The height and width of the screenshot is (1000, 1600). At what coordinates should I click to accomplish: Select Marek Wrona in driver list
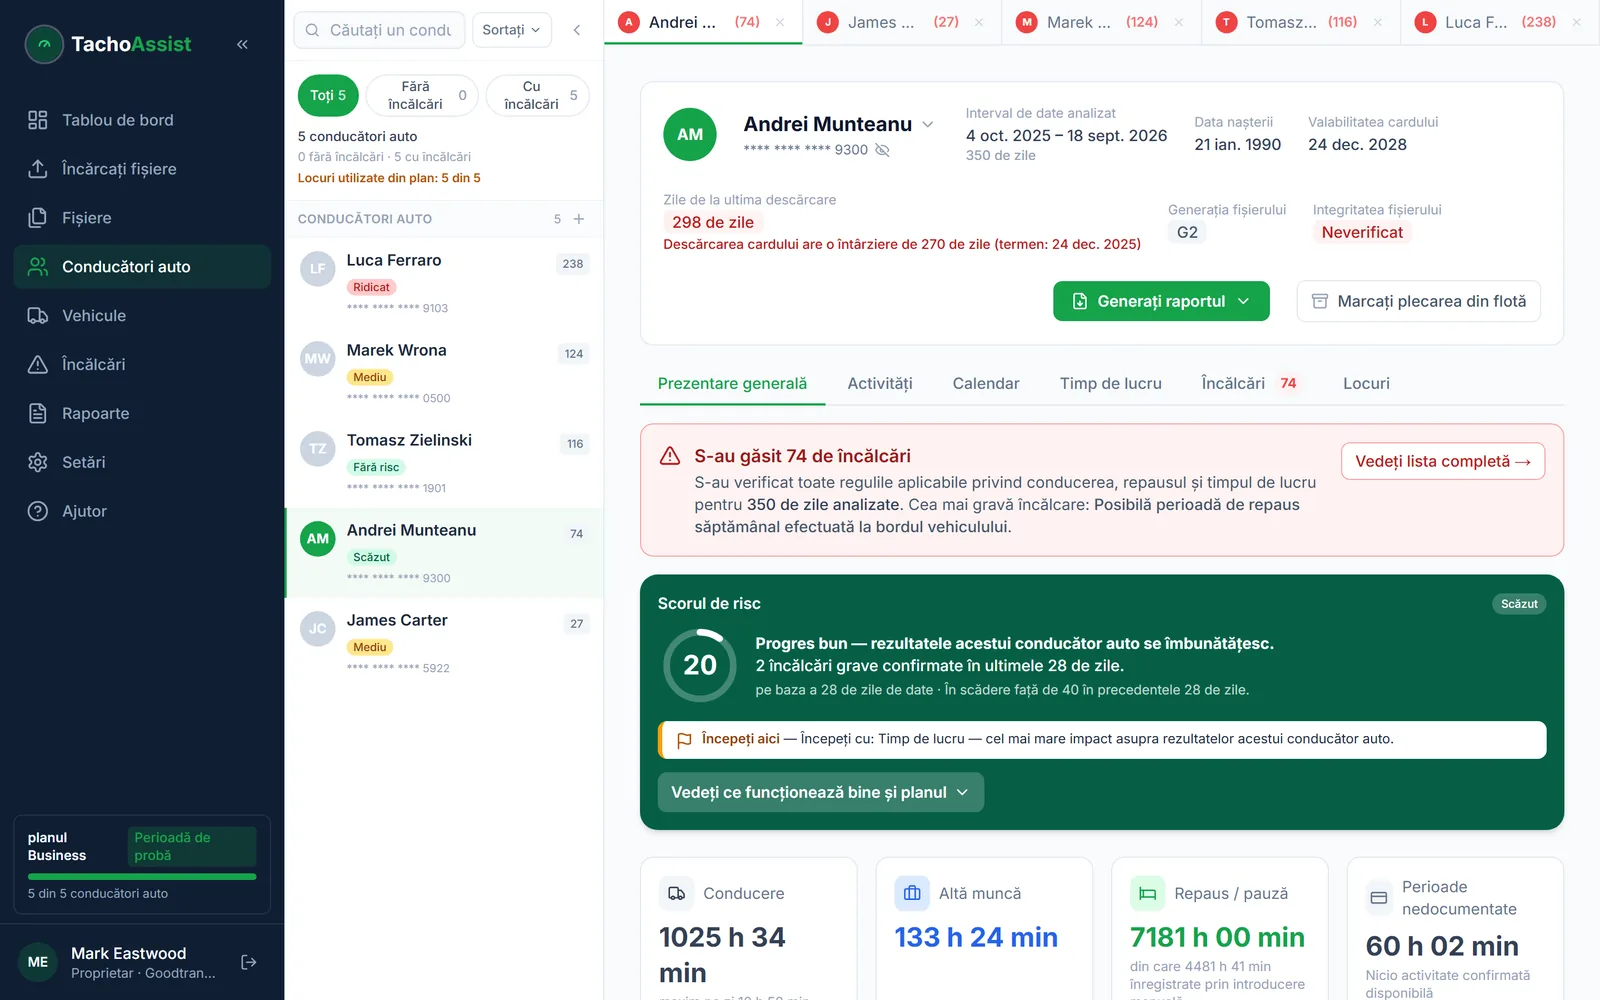pos(444,373)
